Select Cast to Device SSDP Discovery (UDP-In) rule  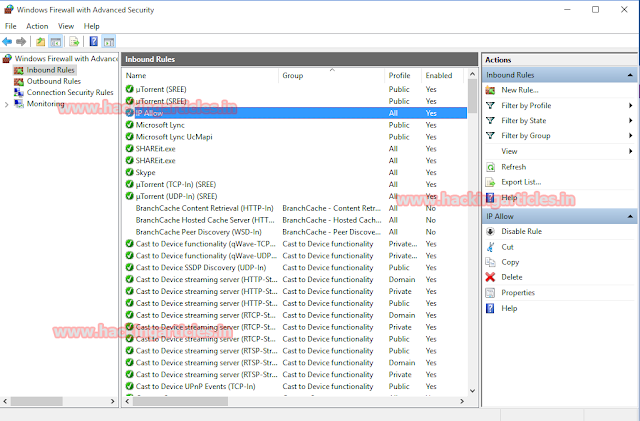click(x=296, y=267)
